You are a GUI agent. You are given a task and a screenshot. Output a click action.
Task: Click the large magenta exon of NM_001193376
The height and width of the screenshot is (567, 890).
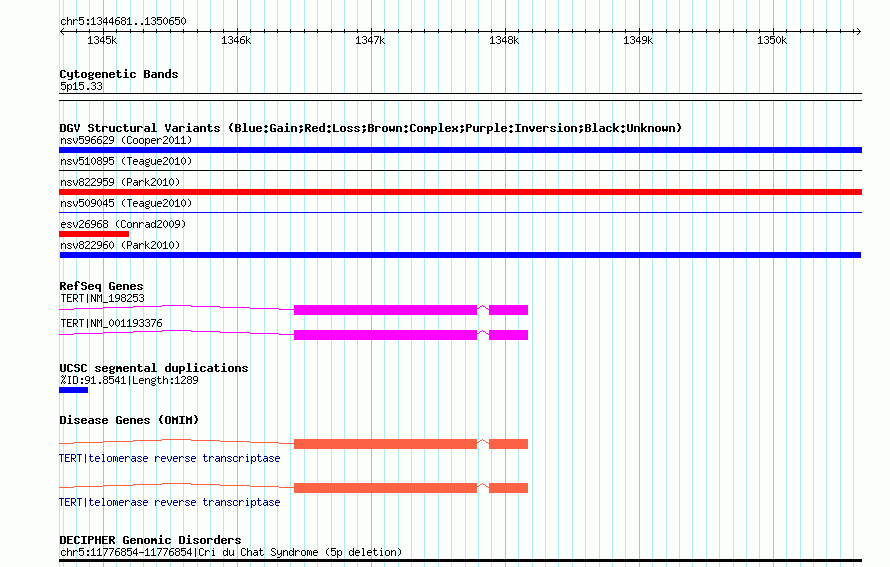(385, 335)
